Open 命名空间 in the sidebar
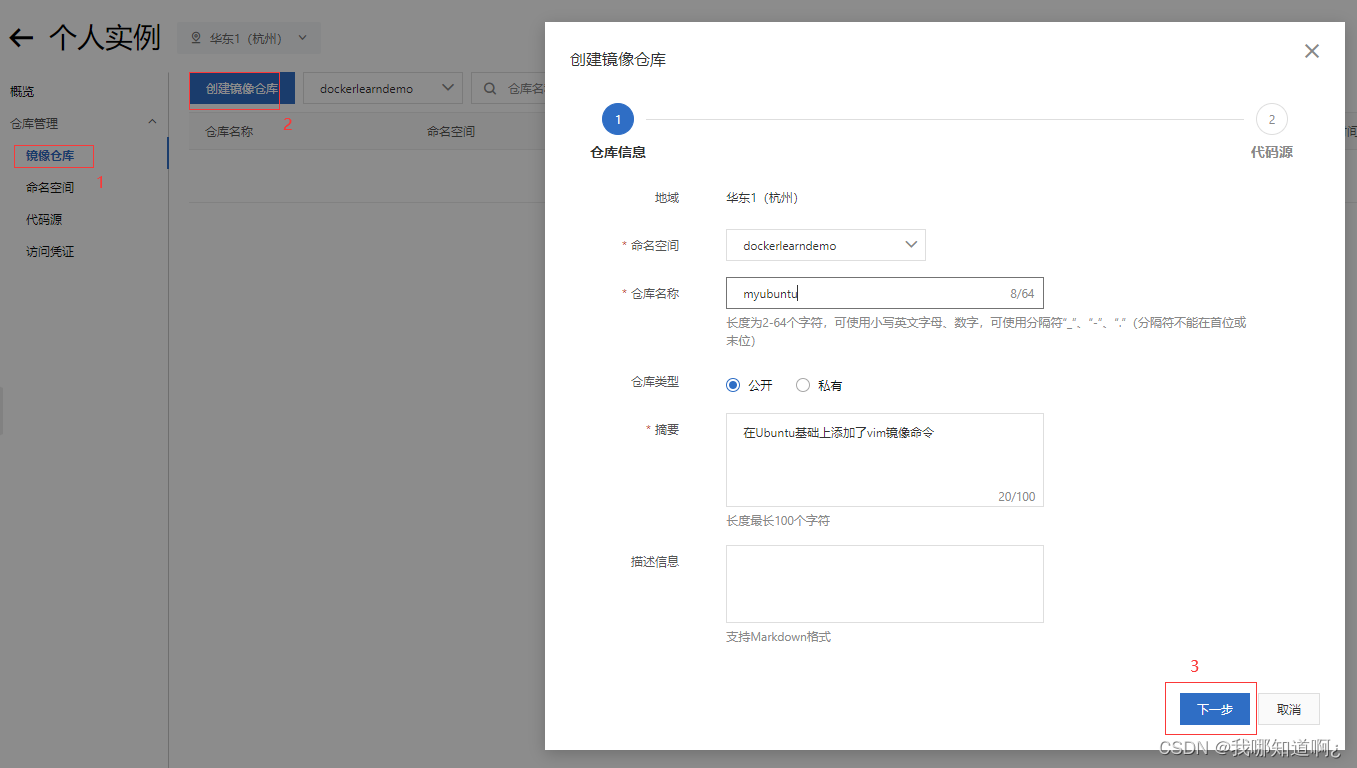1357x768 pixels. [50, 187]
